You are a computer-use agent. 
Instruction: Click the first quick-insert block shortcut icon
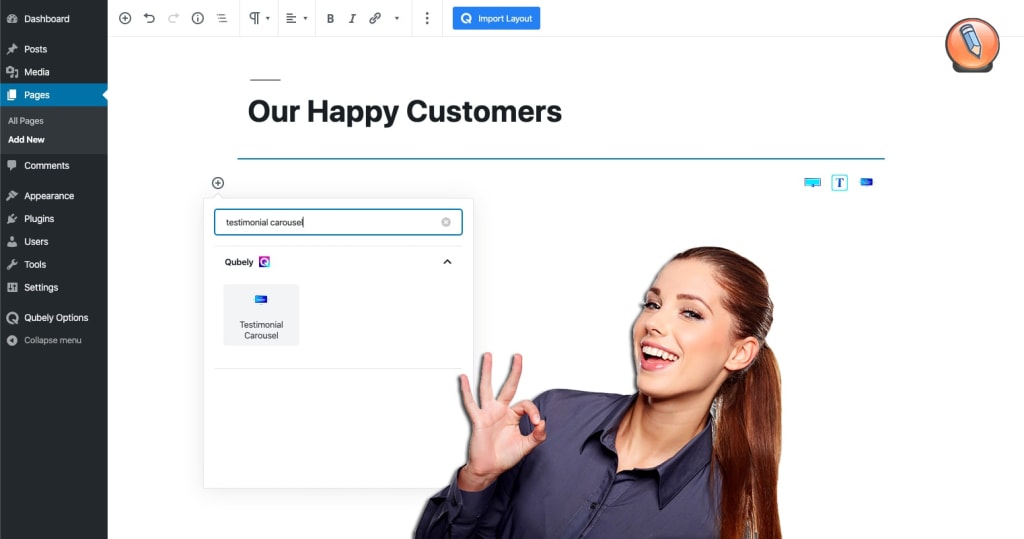coord(812,182)
